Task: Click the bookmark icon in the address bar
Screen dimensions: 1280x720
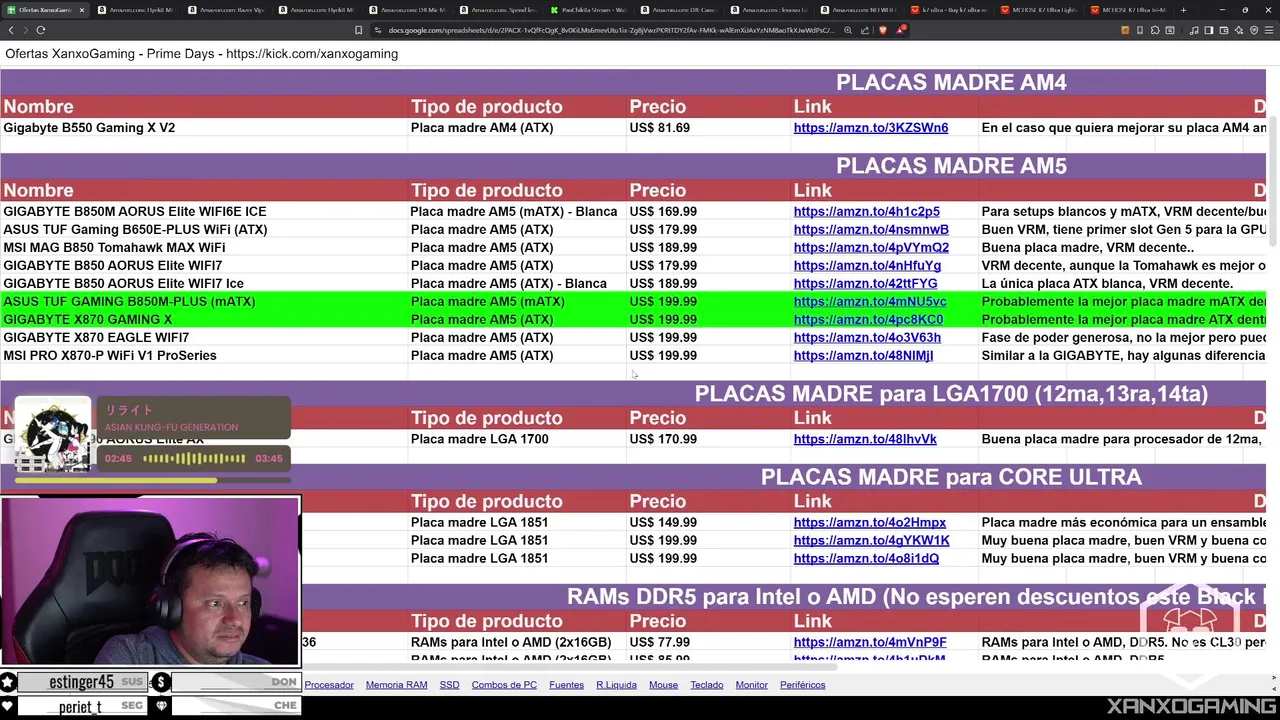Action: 358,30
